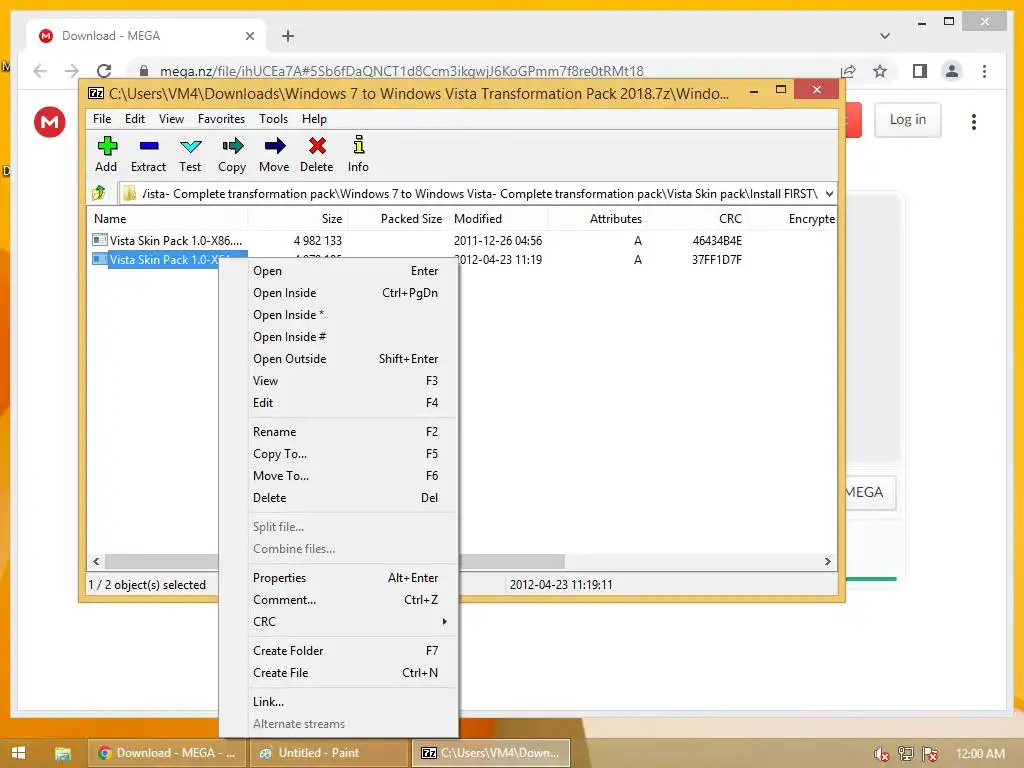Screen dimensions: 1024x768
Task: Choose Delete in context menu
Action: tap(347, 498)
